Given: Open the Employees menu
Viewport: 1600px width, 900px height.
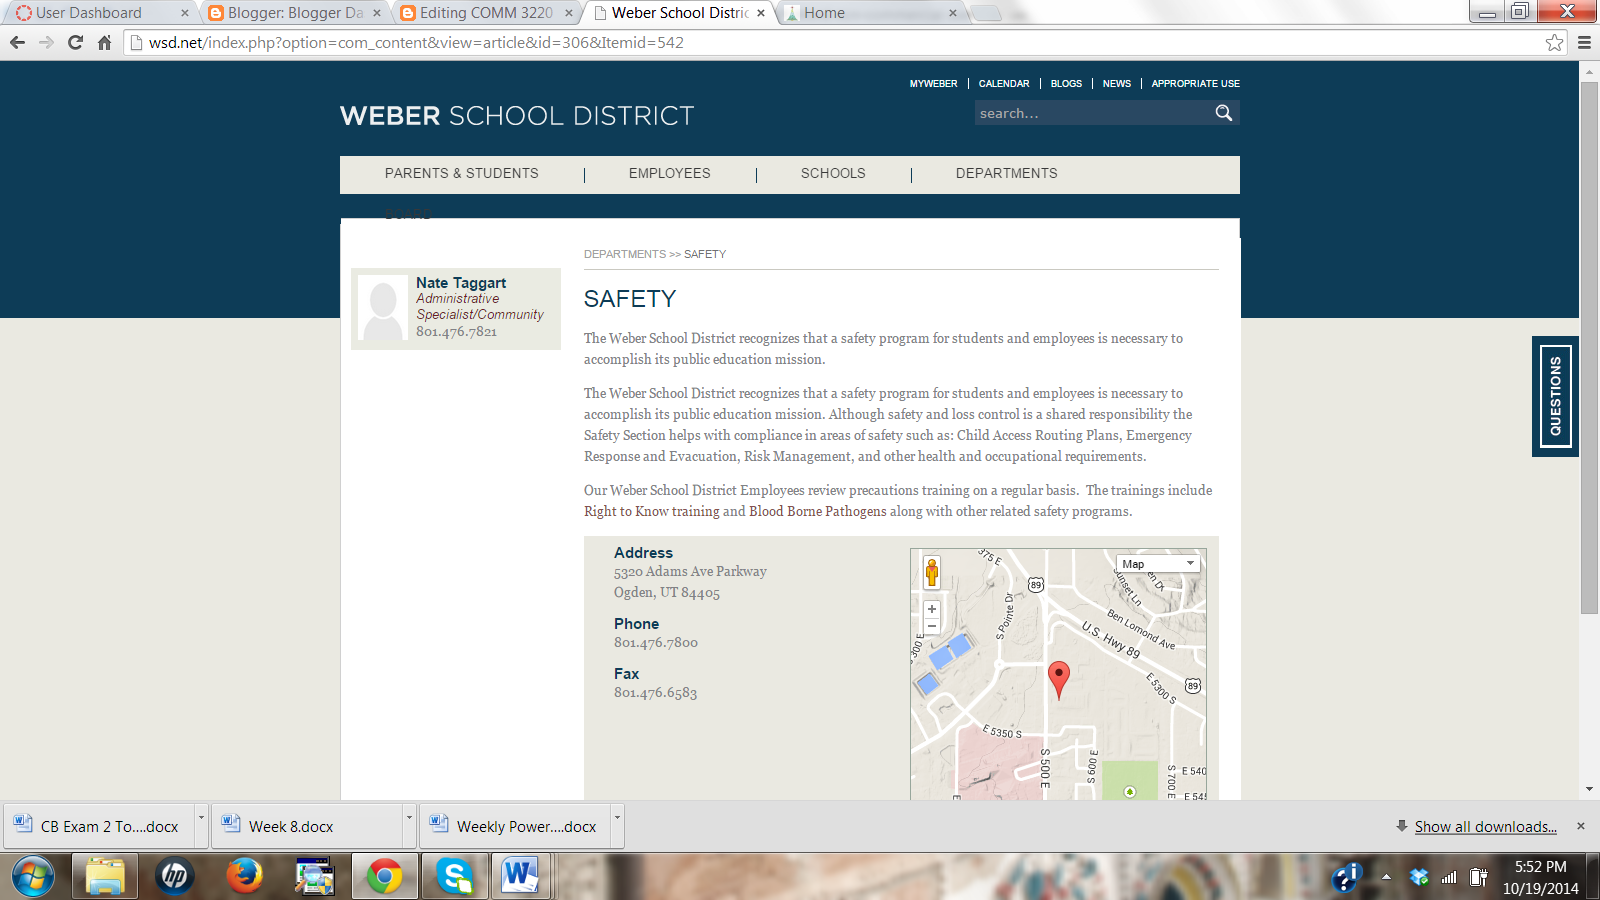Looking at the screenshot, I should [x=670, y=174].
